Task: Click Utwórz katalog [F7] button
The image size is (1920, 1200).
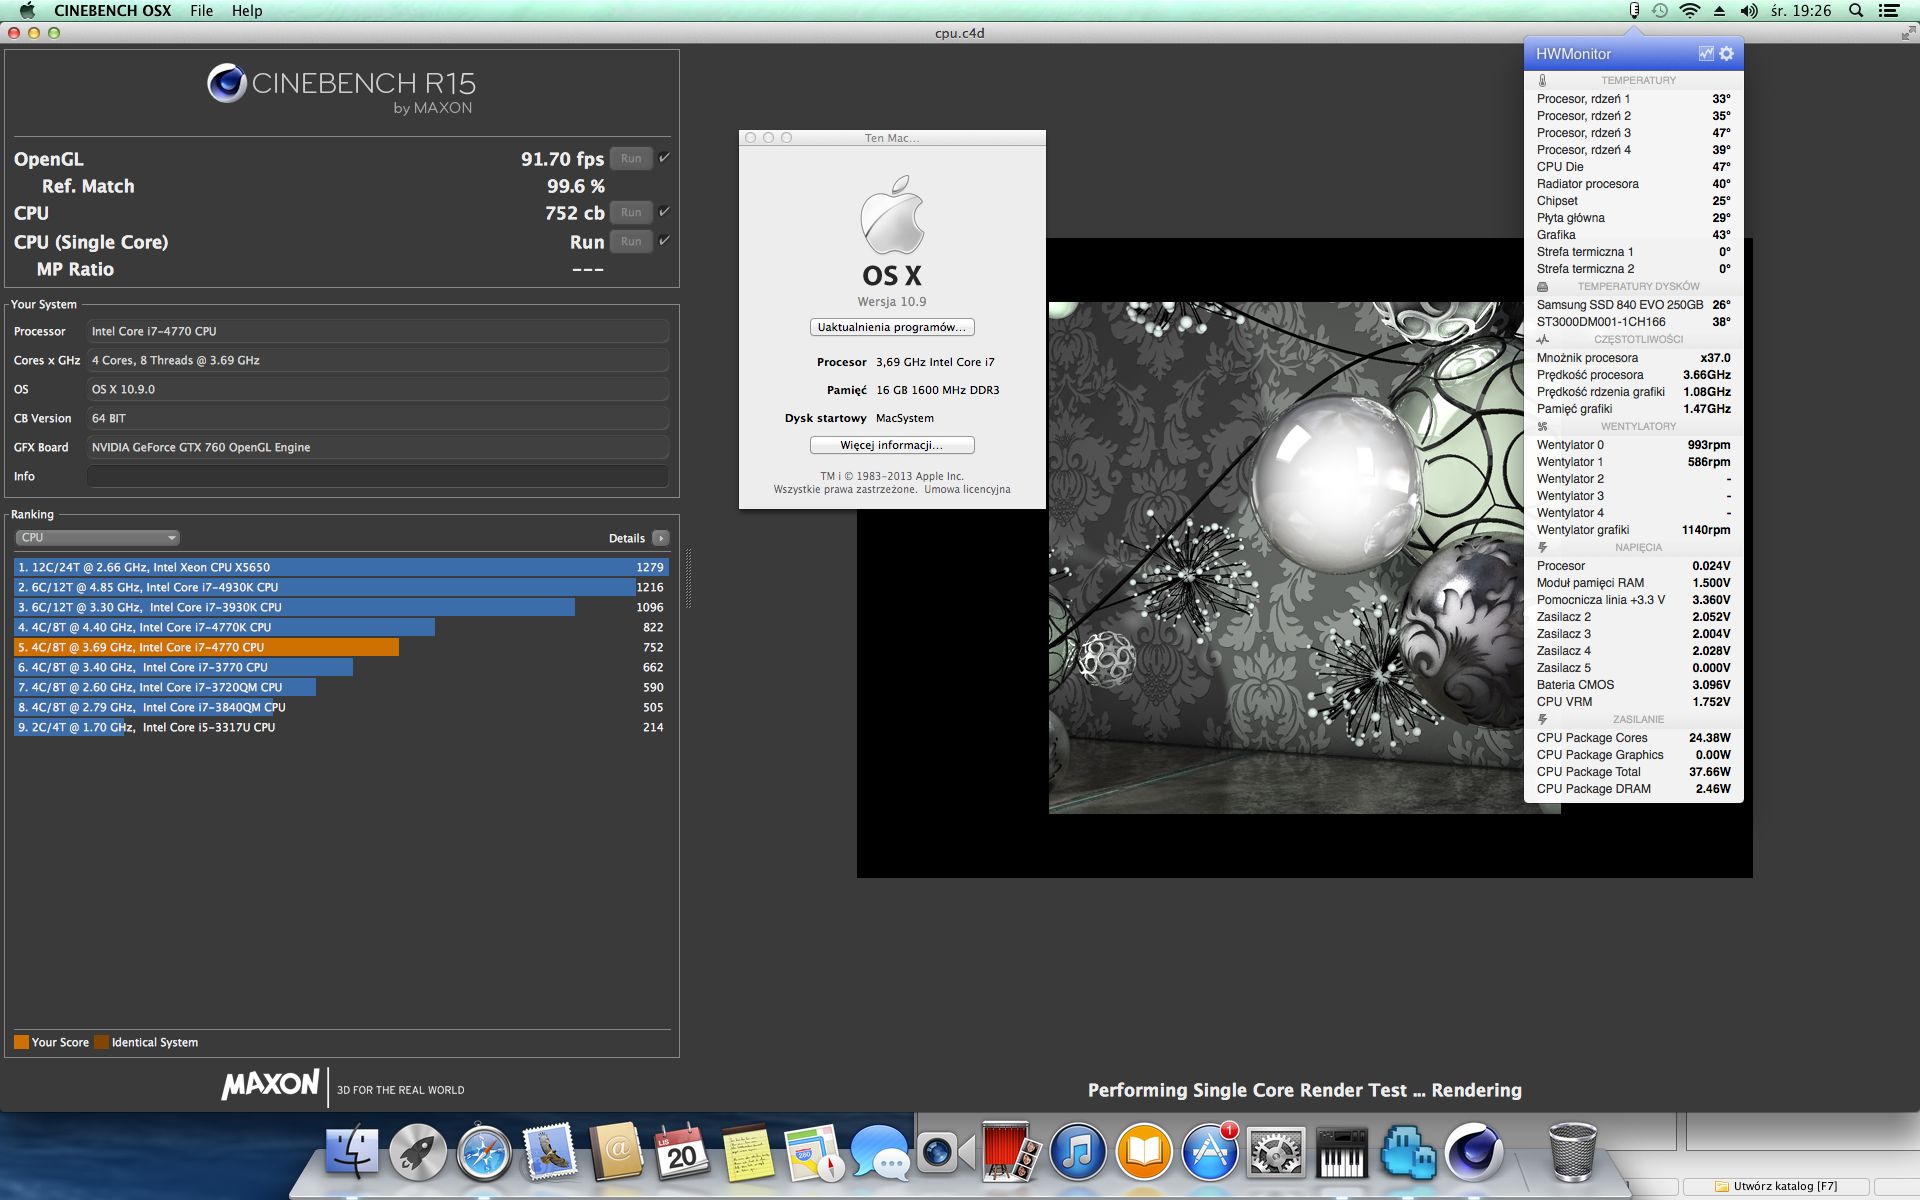Action: click(1777, 1186)
